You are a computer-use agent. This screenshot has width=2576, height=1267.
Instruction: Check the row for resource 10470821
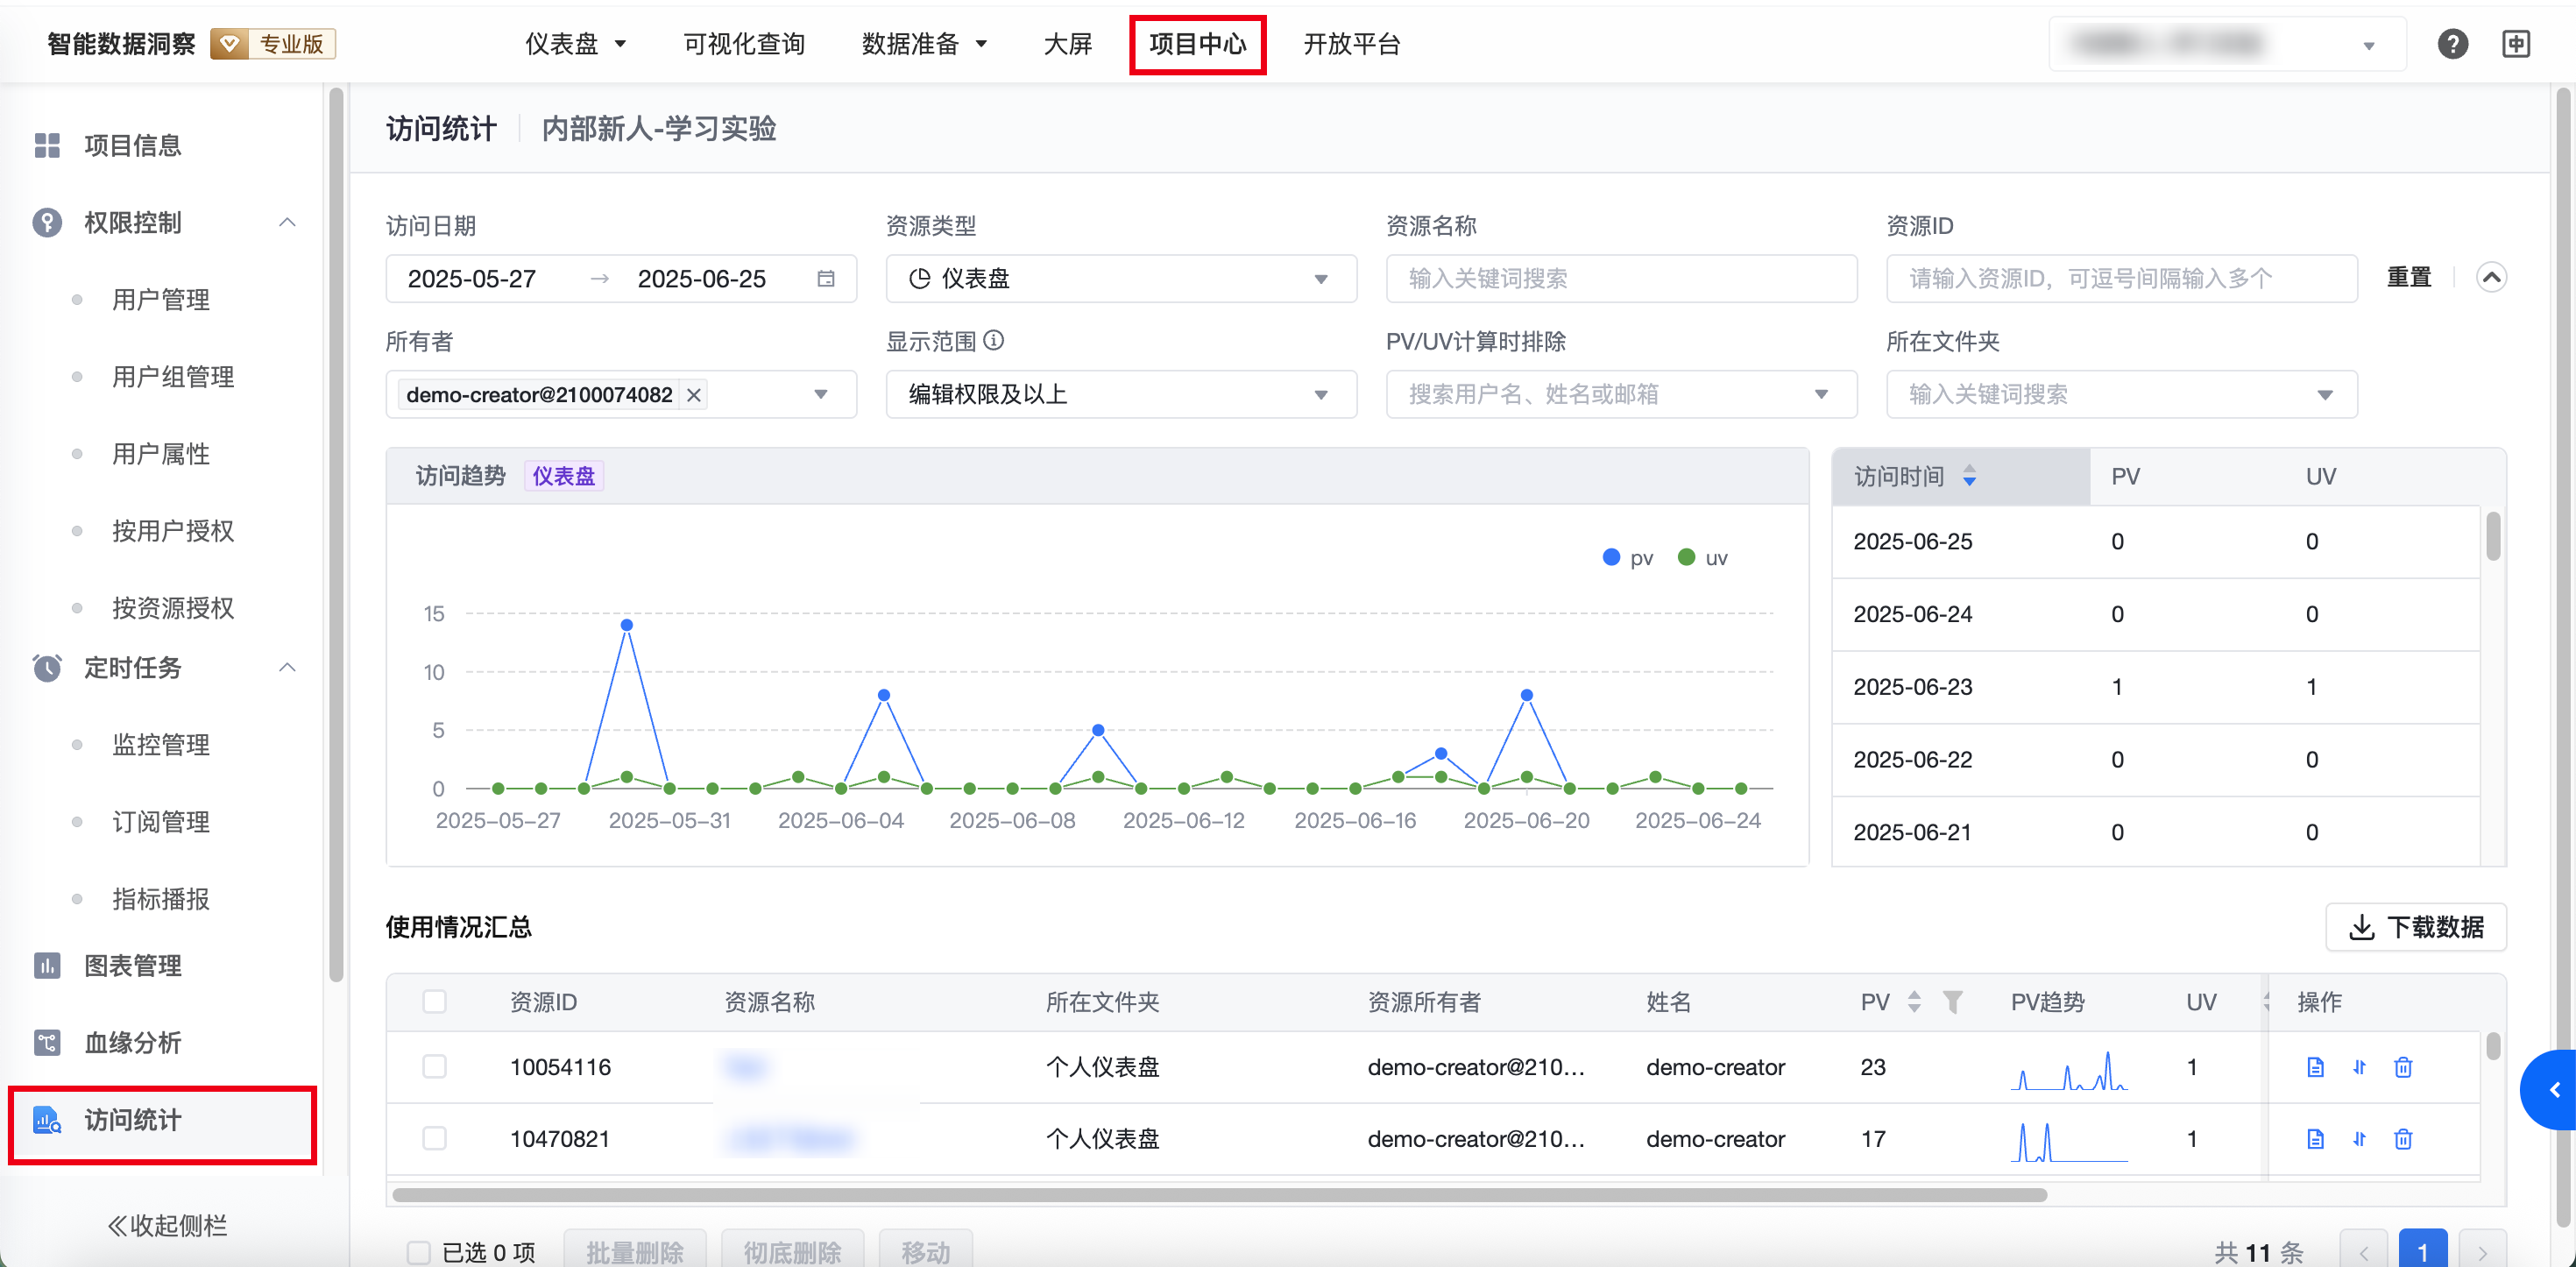point(434,1139)
